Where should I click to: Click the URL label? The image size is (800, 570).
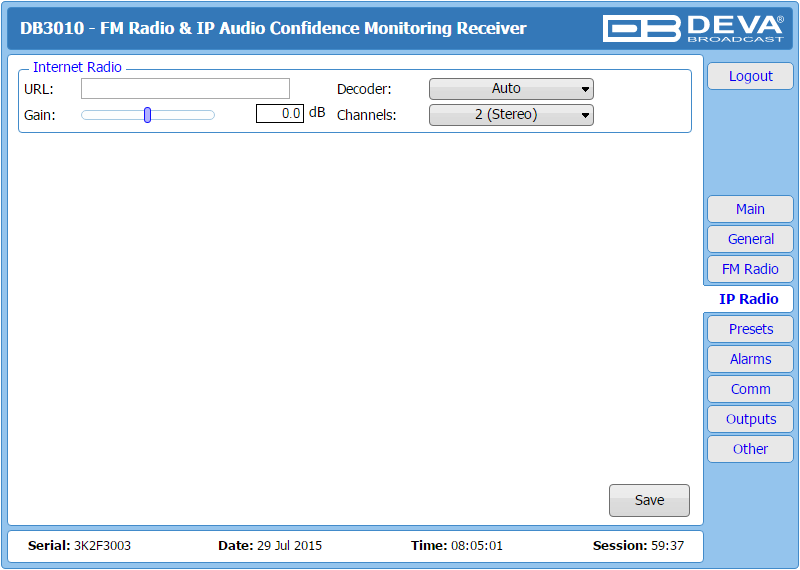[38, 89]
